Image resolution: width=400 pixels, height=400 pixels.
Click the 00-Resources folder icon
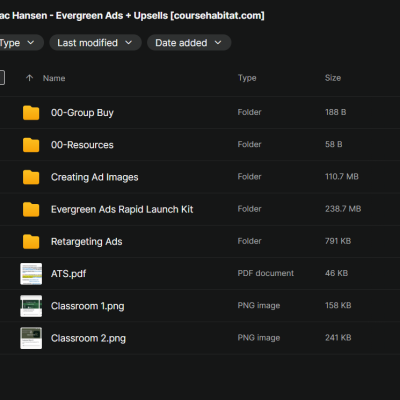click(x=31, y=145)
